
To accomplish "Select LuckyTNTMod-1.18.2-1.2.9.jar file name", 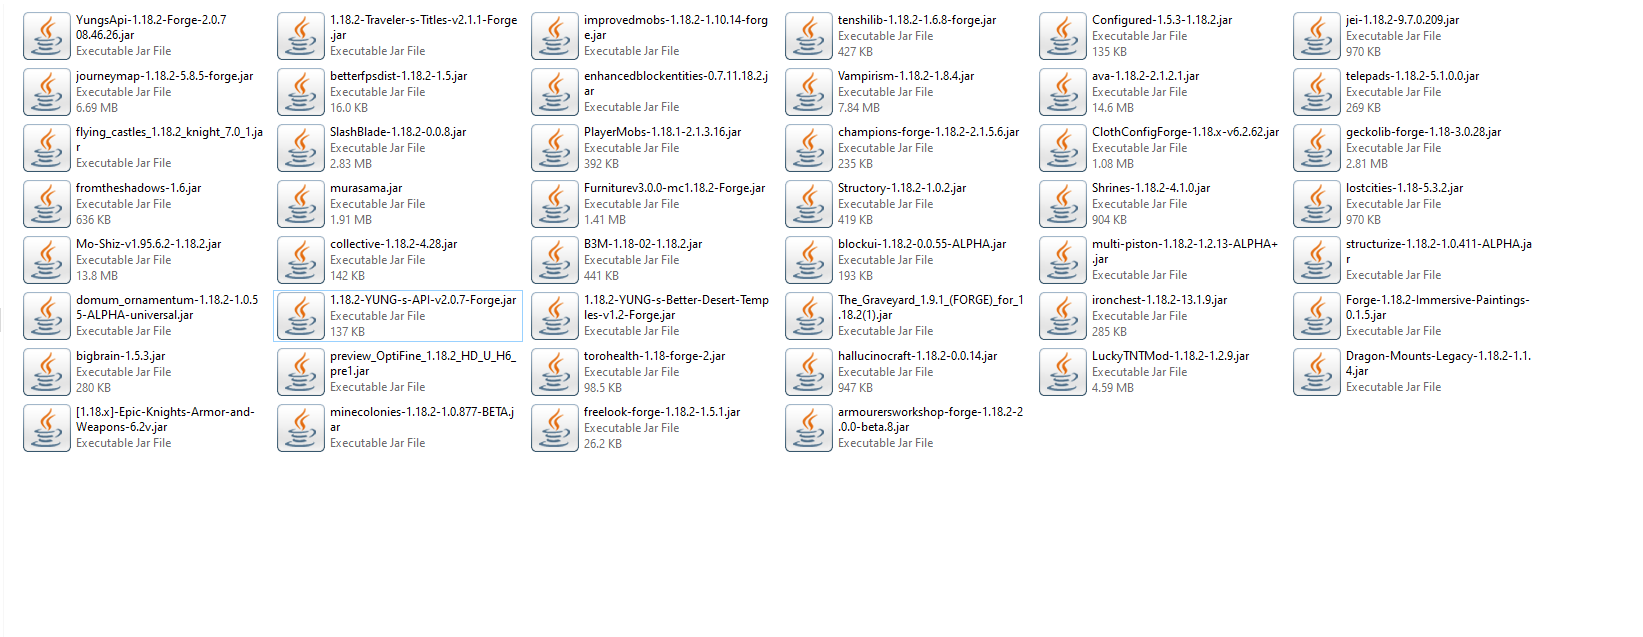I will (1171, 356).
